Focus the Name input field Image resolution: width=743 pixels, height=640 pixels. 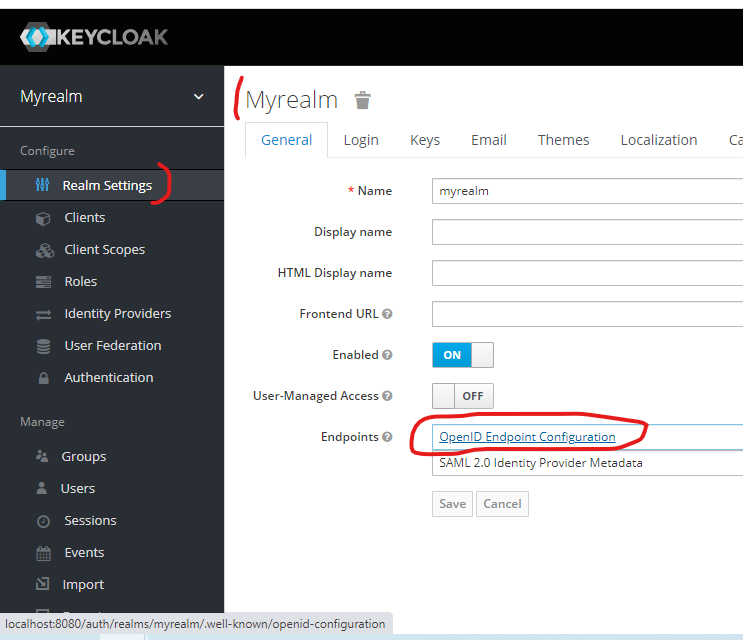pyautogui.click(x=588, y=191)
